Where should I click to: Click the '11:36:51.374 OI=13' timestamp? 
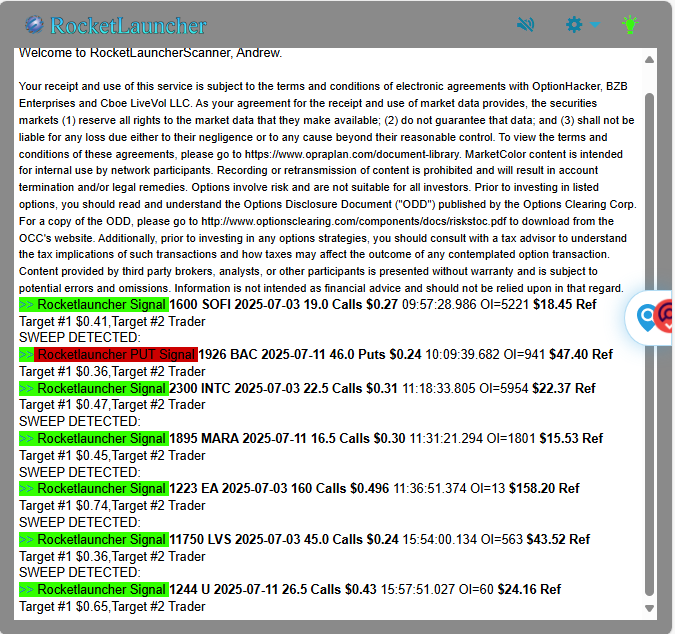click(449, 489)
